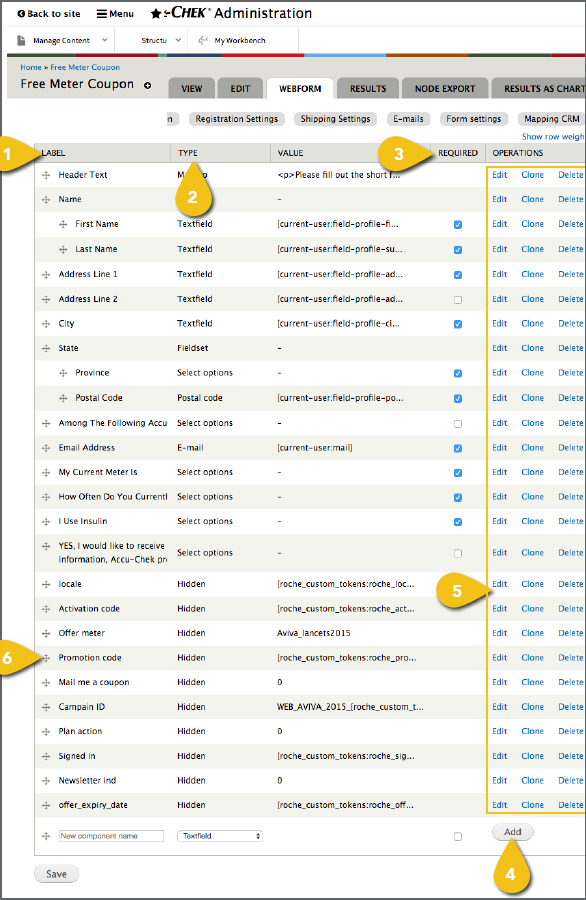Open the Shipping Settings sub-tab

tap(336, 119)
